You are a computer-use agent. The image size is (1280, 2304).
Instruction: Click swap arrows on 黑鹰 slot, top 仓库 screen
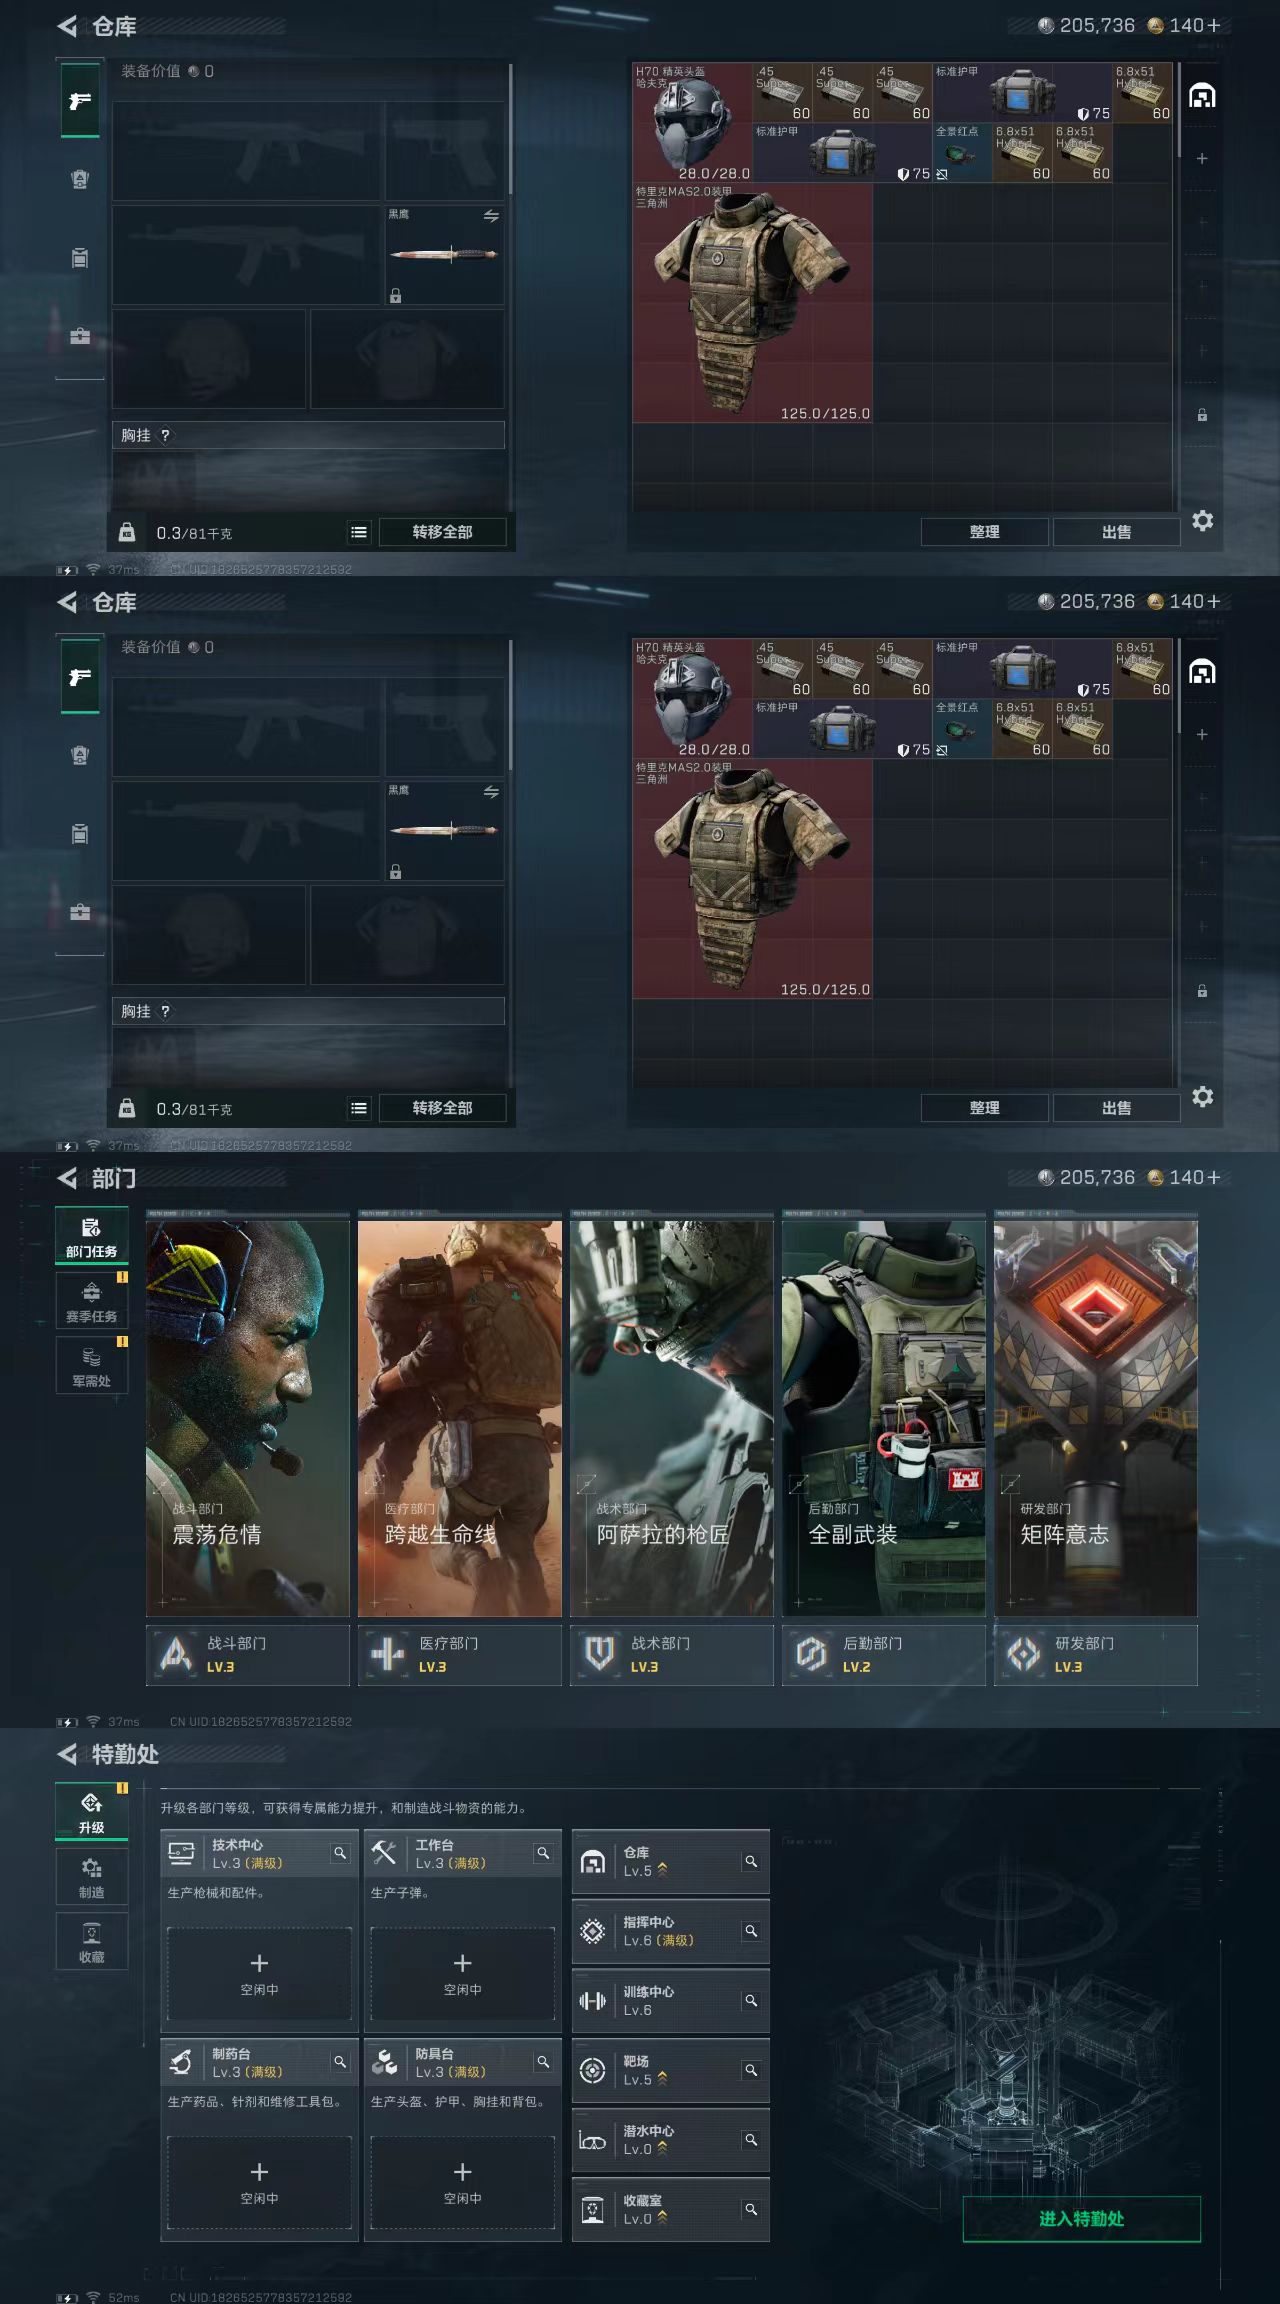pos(491,216)
